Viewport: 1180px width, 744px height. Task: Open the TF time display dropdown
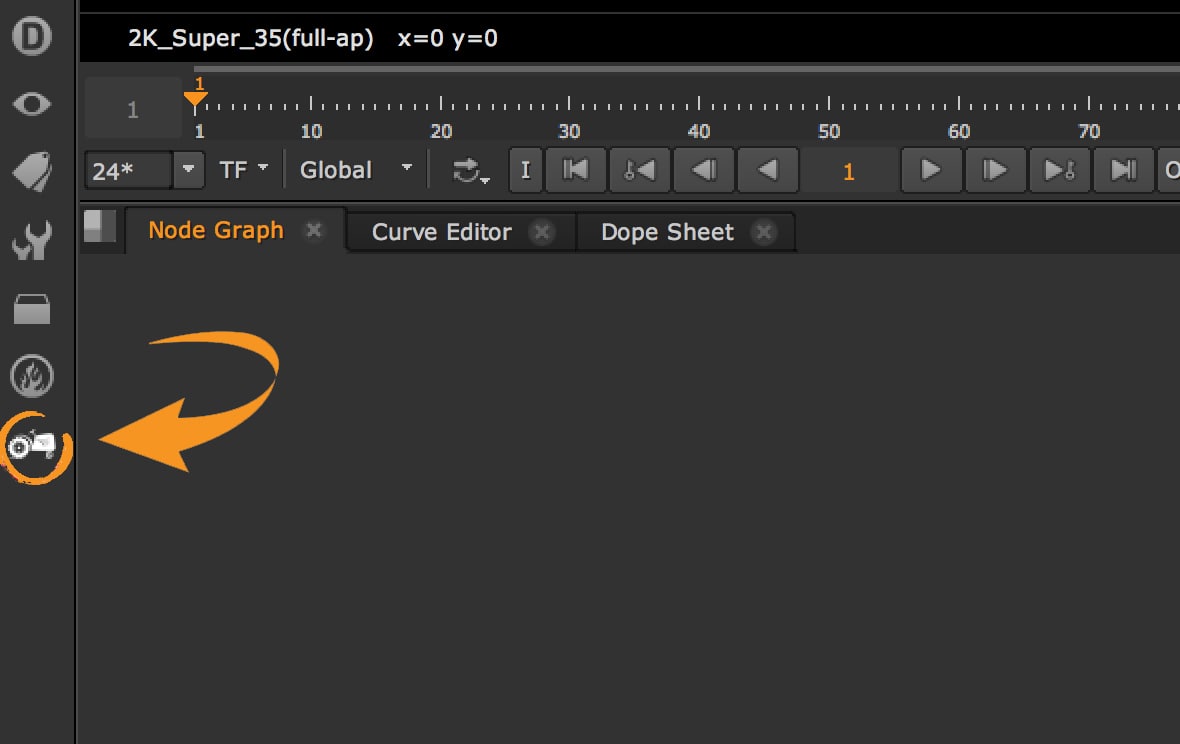point(245,170)
